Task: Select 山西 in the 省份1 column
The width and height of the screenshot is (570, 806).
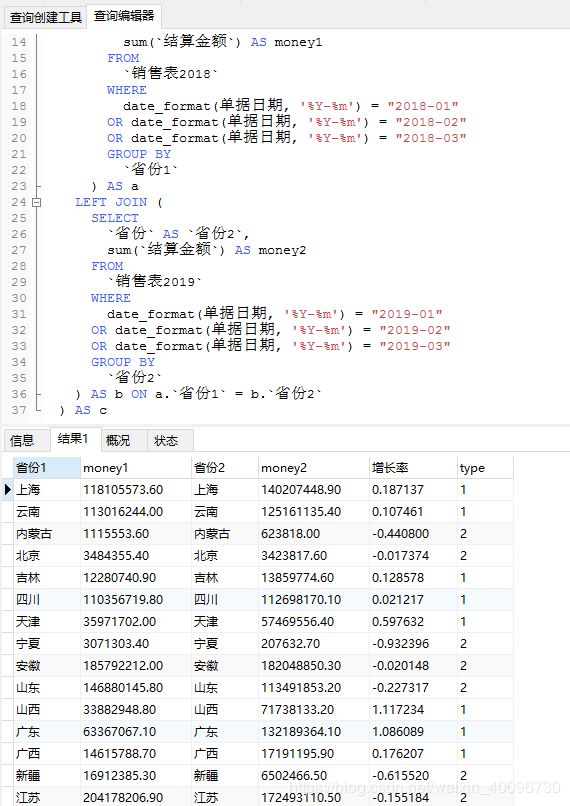Action: click(x=47, y=709)
